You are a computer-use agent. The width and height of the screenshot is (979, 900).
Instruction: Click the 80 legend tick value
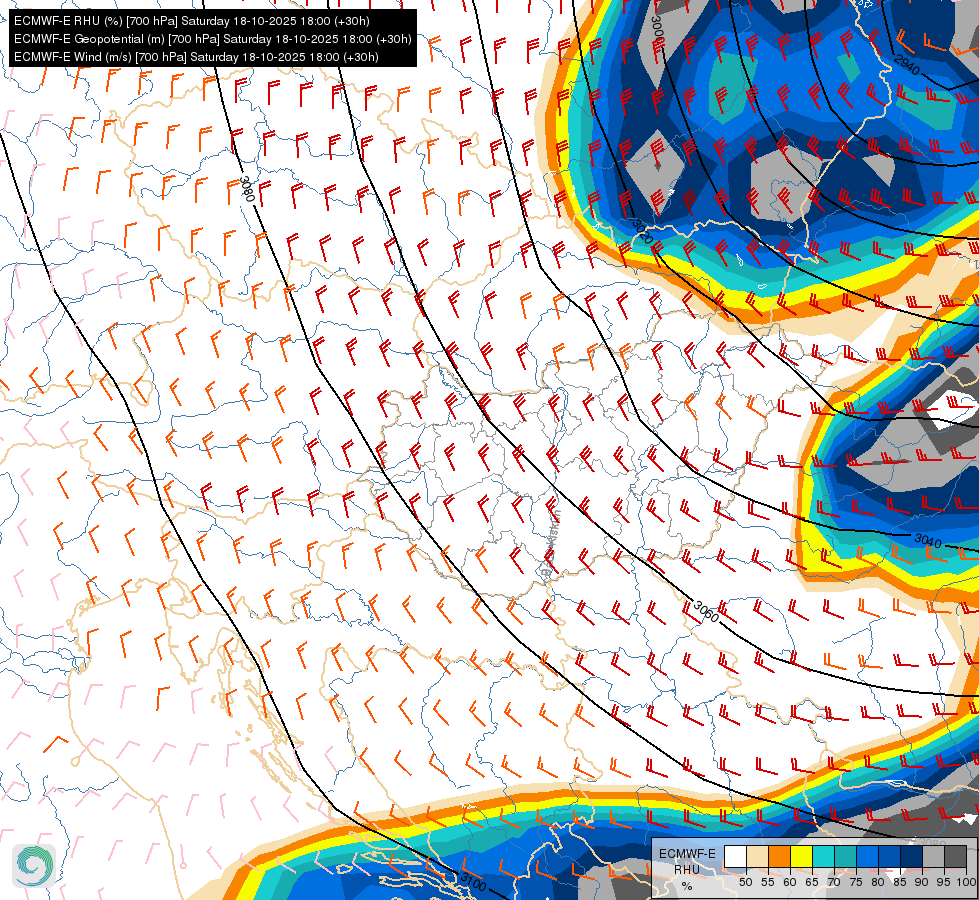pyautogui.click(x=878, y=882)
